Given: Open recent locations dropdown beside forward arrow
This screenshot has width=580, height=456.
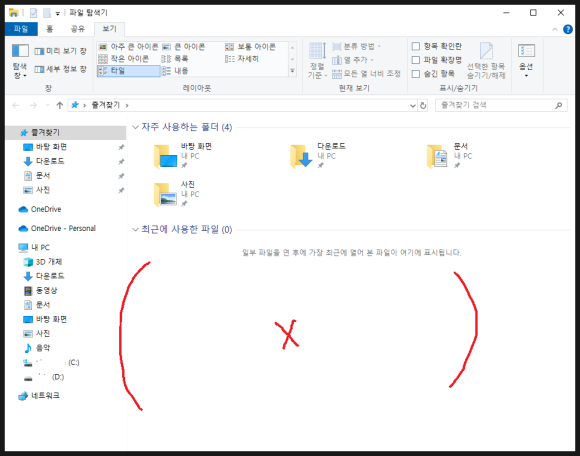Looking at the screenshot, I should [47, 105].
